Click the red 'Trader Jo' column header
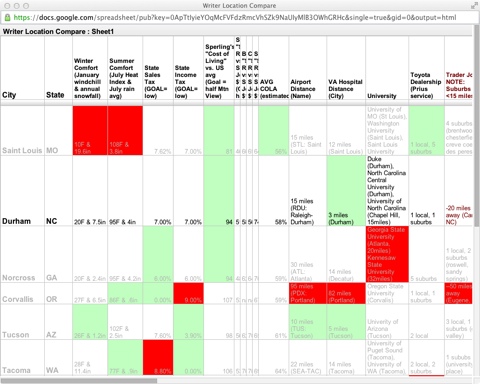Viewport: 480px width, 384px height. 459,68
